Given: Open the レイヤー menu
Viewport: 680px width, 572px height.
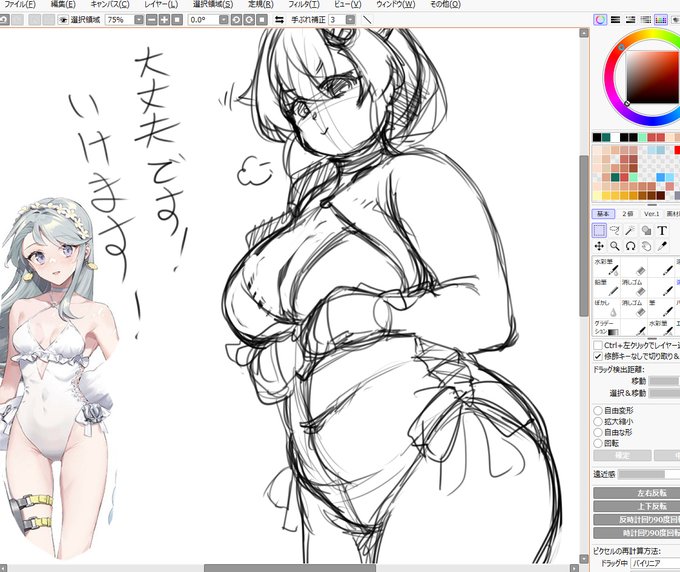Looking at the screenshot, I should click(161, 4).
